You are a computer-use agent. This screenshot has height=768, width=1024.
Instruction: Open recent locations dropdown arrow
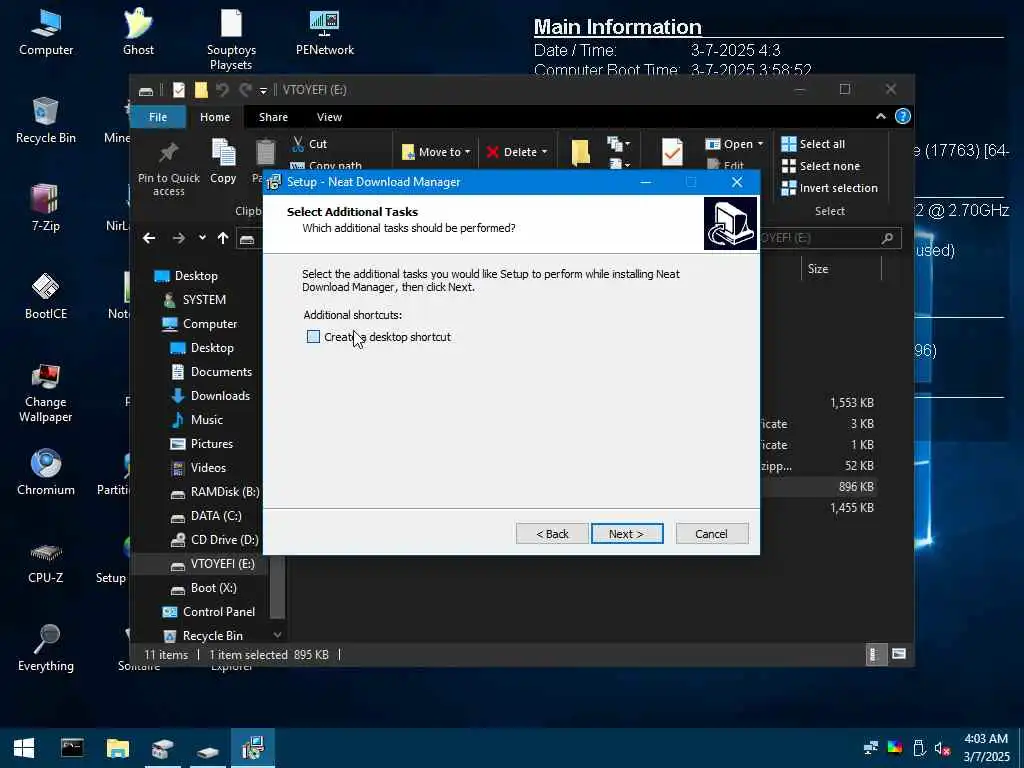coord(202,238)
